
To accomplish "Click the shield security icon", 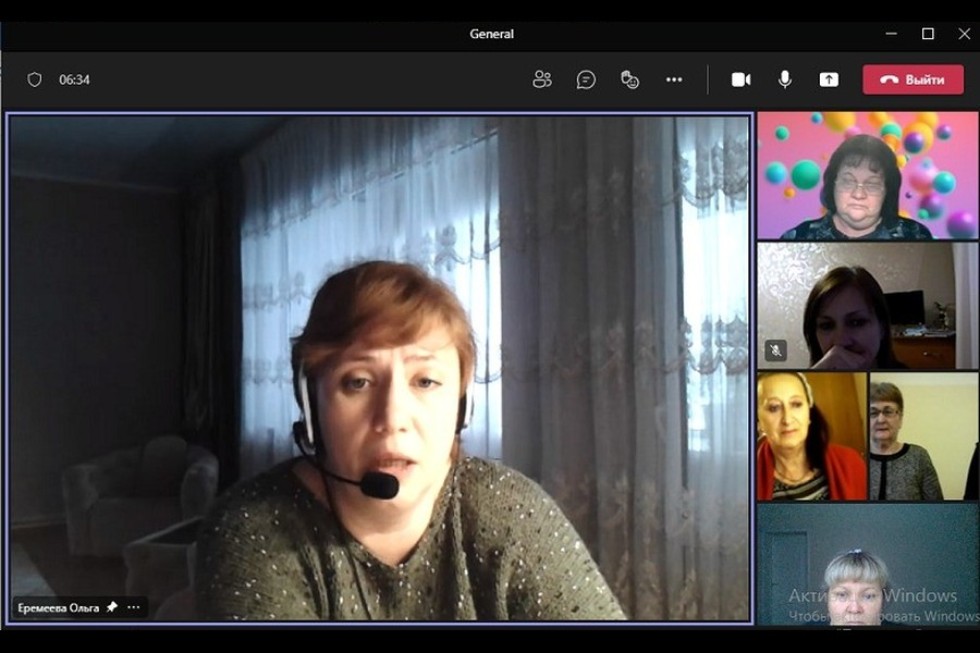I will [x=35, y=80].
